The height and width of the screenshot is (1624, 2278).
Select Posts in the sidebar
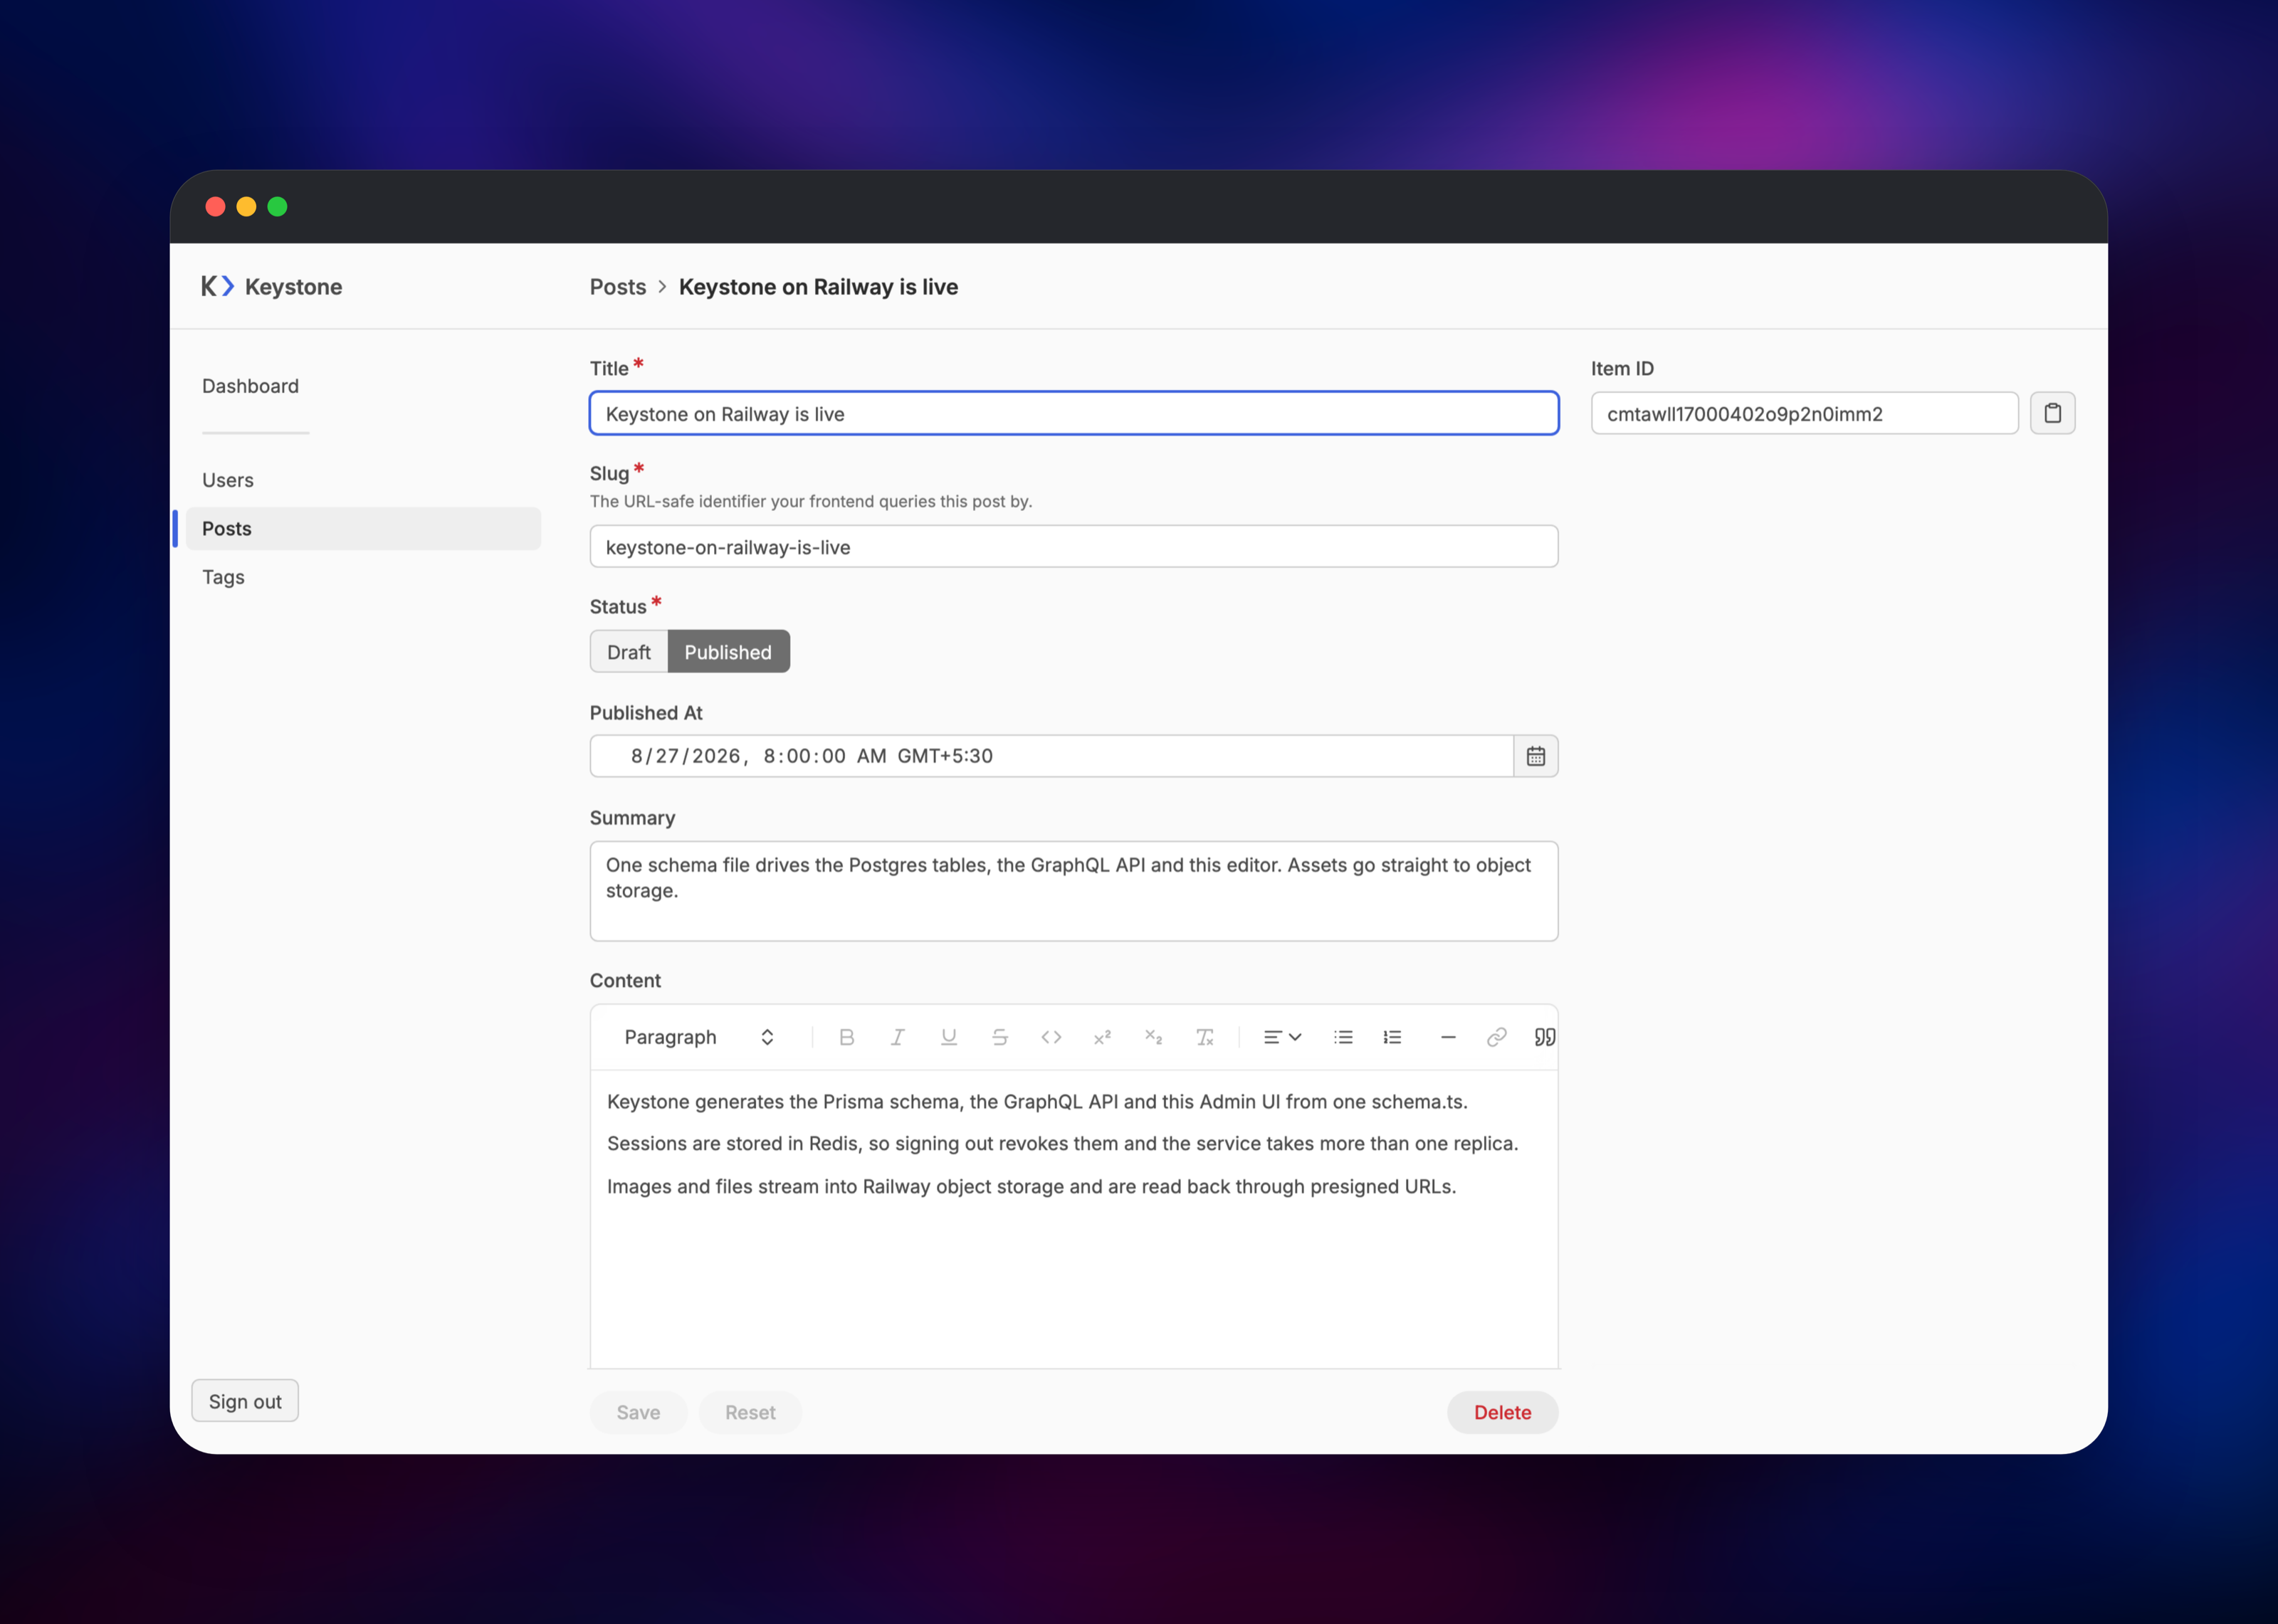click(x=363, y=529)
